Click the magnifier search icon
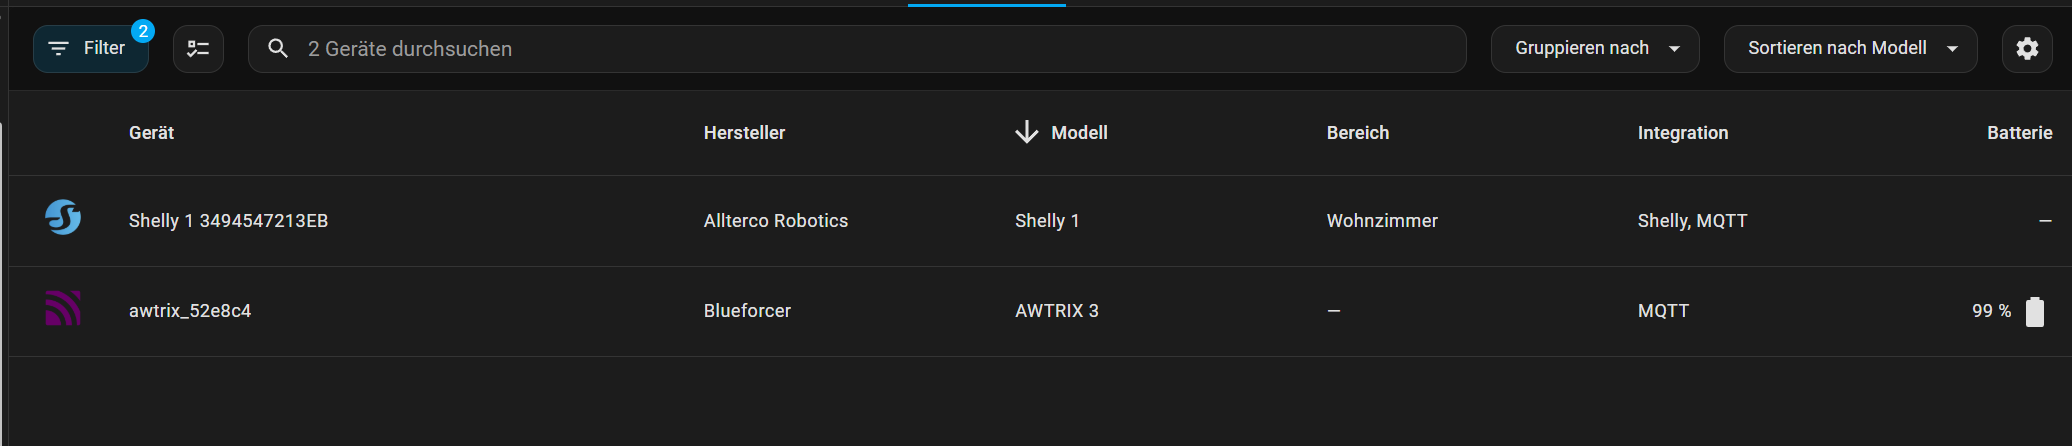Screen dimensions: 2072x446 (x=278, y=49)
